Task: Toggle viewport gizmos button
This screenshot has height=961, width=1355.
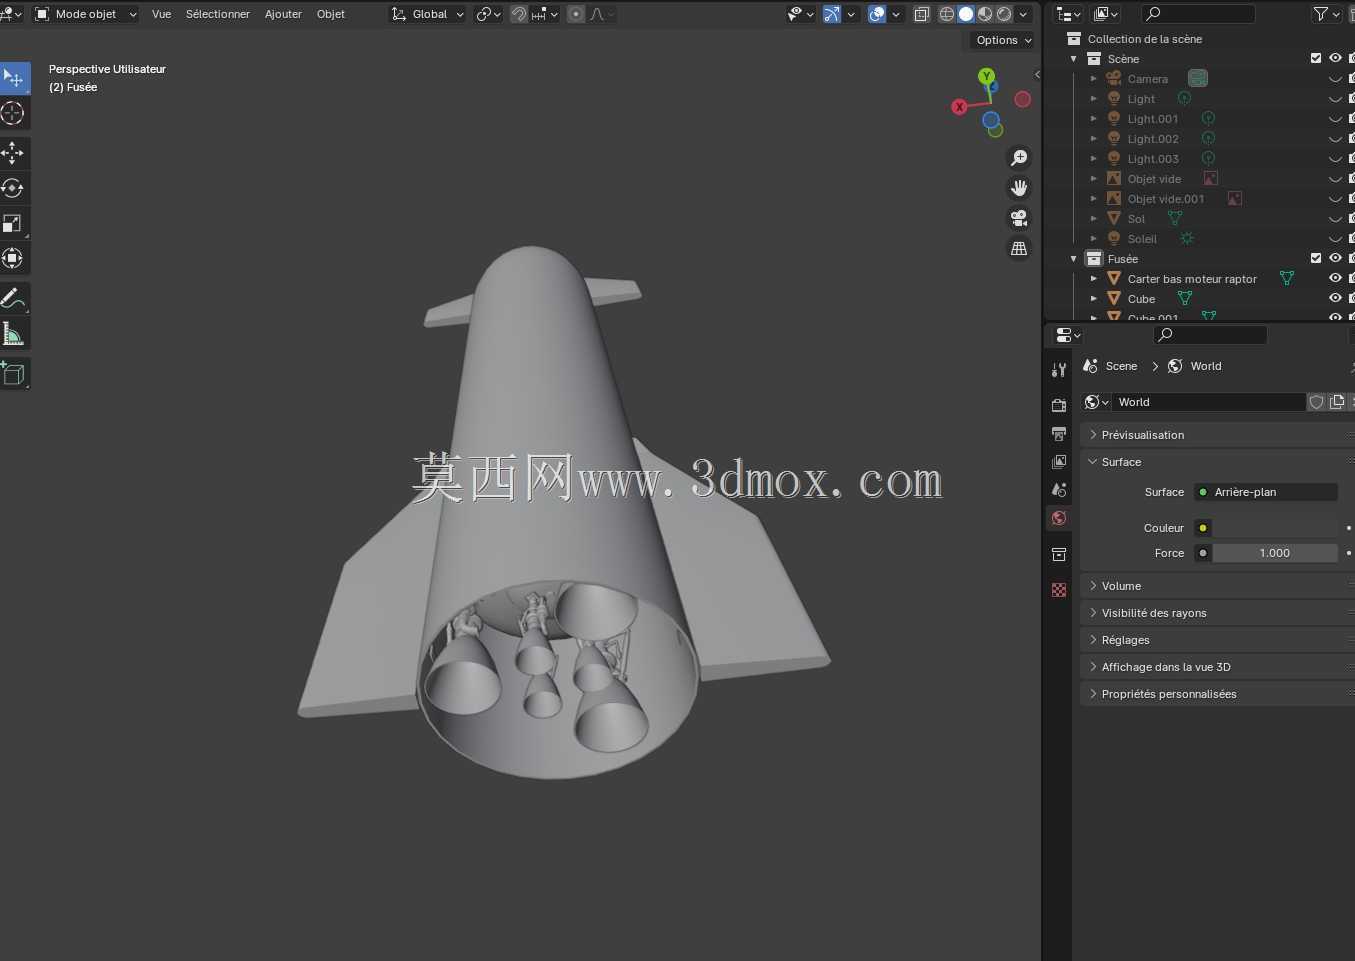Action: 832,14
